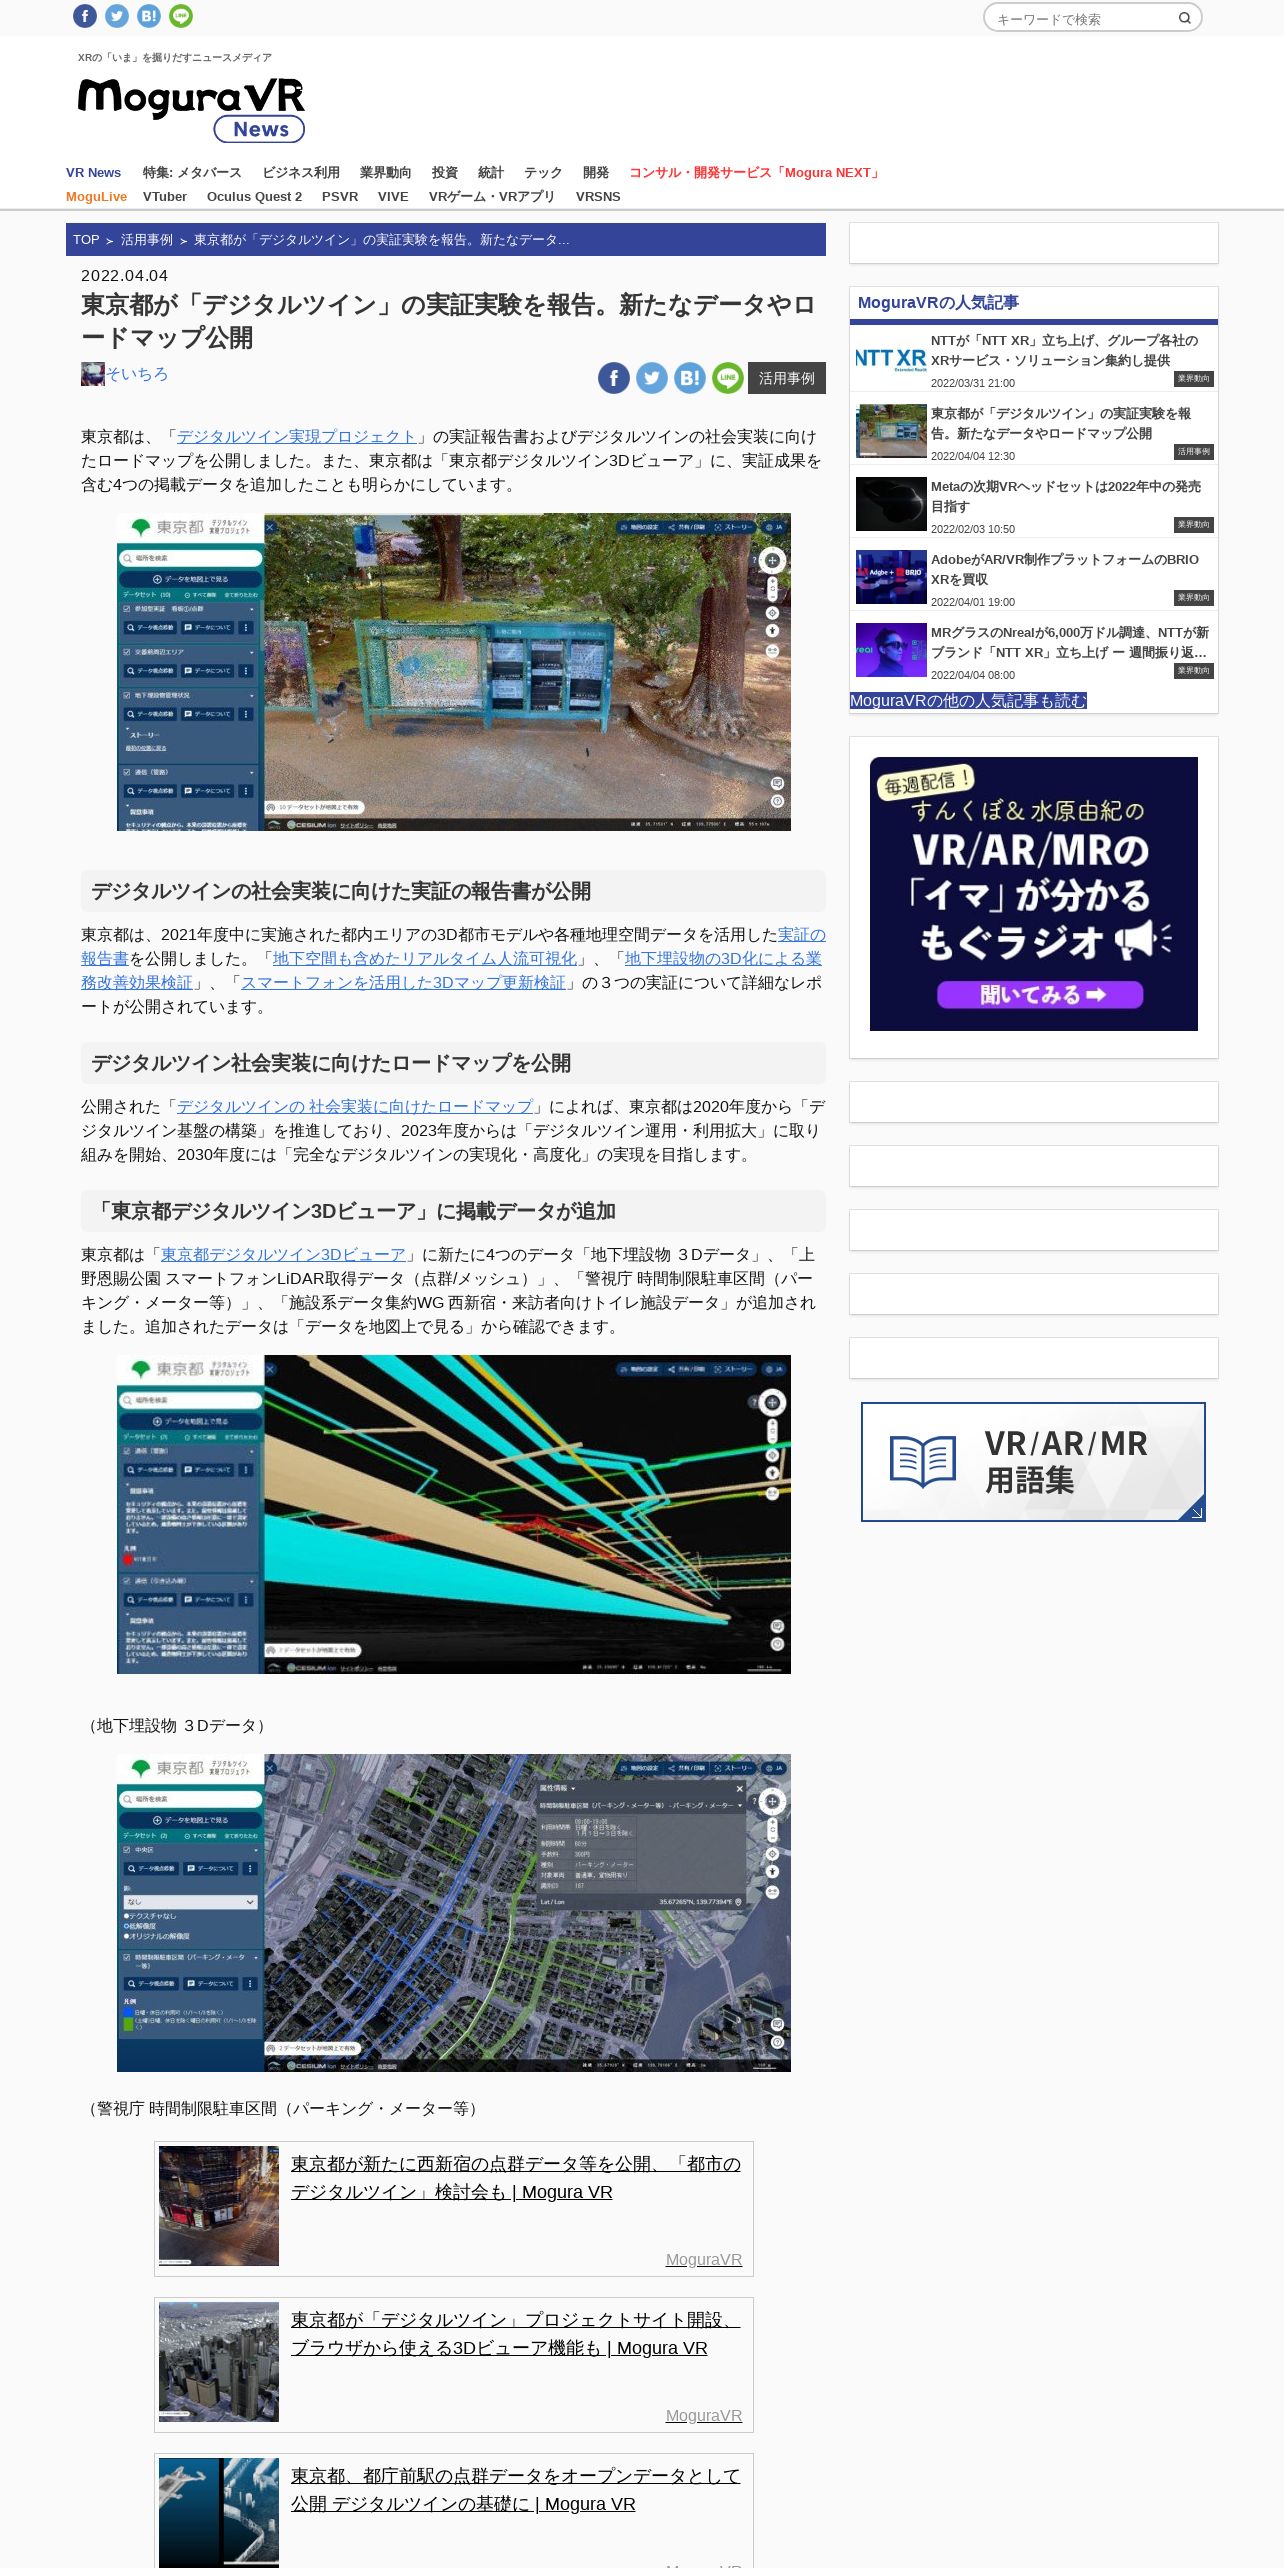Click the Facebook icon in the top bar
This screenshot has width=1284, height=2568.
[x=85, y=16]
